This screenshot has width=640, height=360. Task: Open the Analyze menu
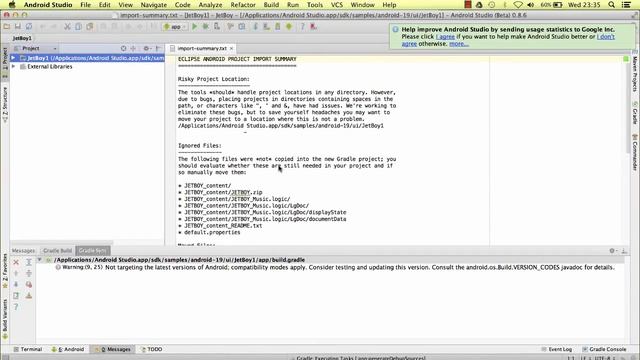point(210,5)
